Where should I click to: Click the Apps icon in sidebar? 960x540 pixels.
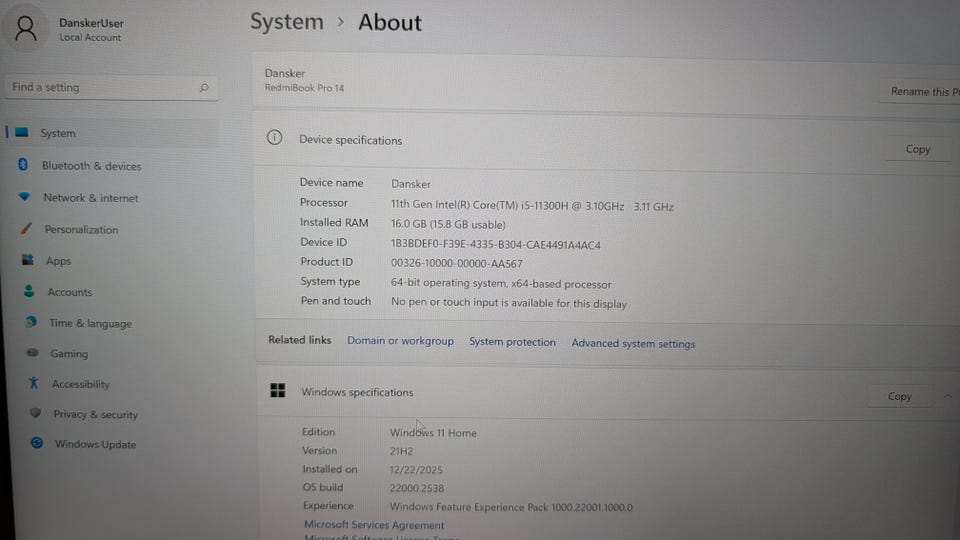tap(28, 260)
